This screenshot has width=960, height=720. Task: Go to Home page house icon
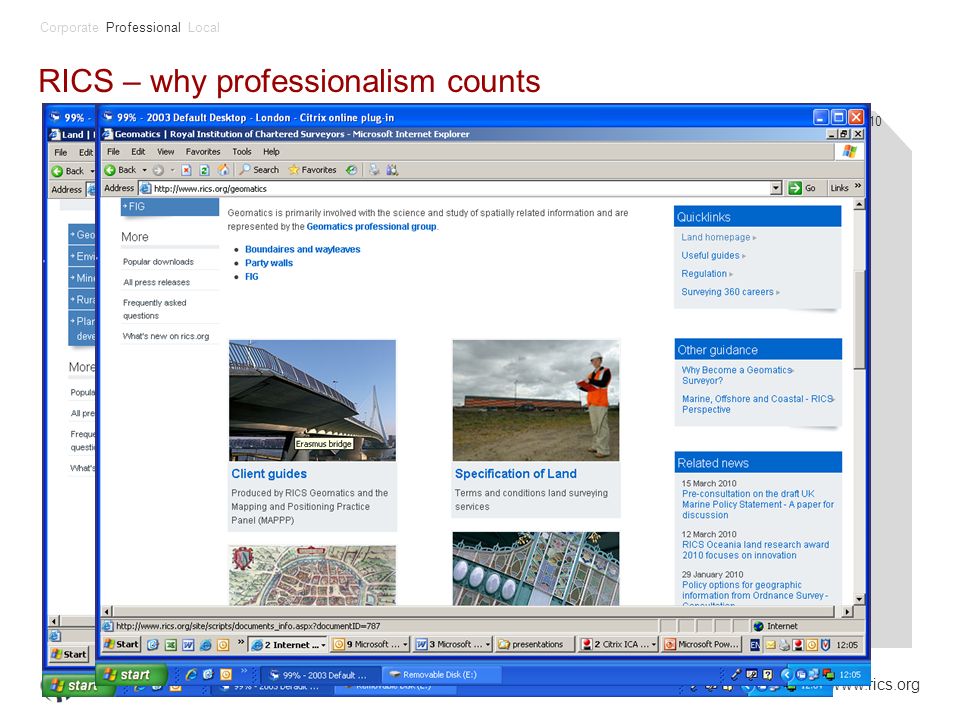tap(224, 170)
